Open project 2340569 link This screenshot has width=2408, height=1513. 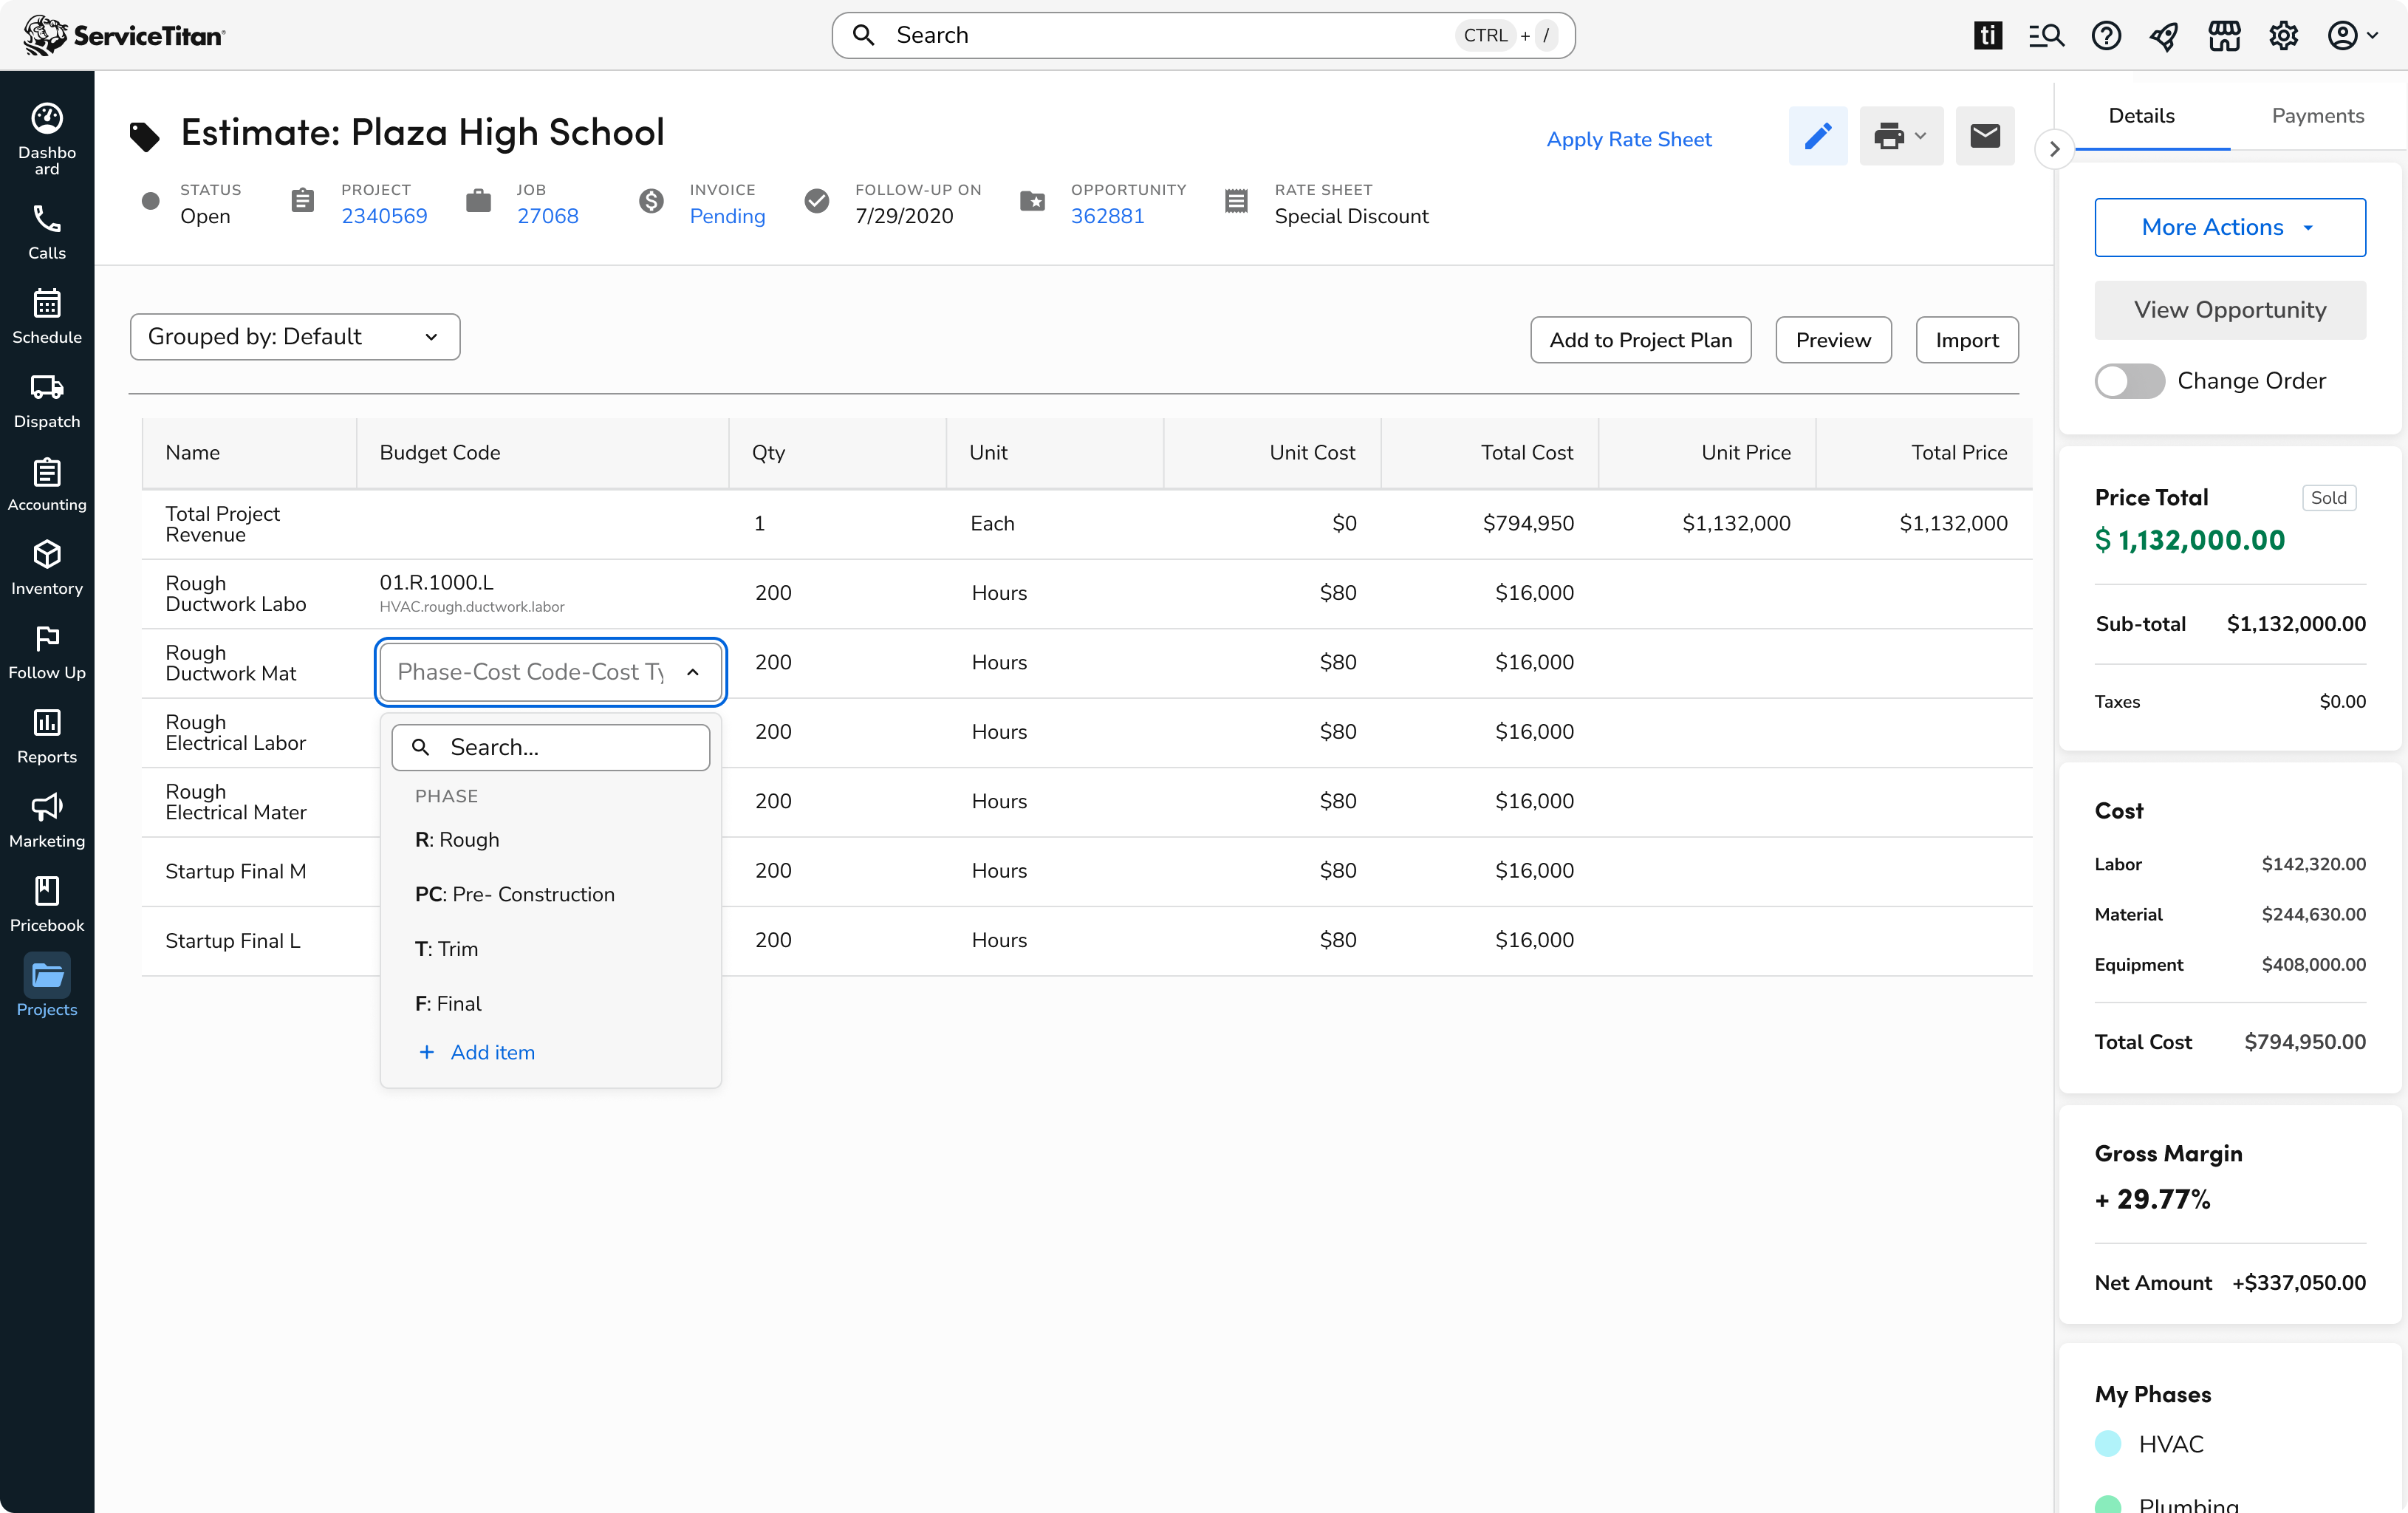(x=384, y=216)
